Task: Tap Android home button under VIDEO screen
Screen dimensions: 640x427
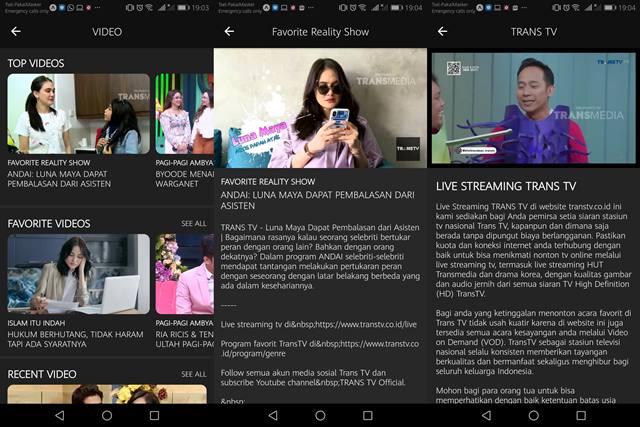Action: tap(107, 416)
